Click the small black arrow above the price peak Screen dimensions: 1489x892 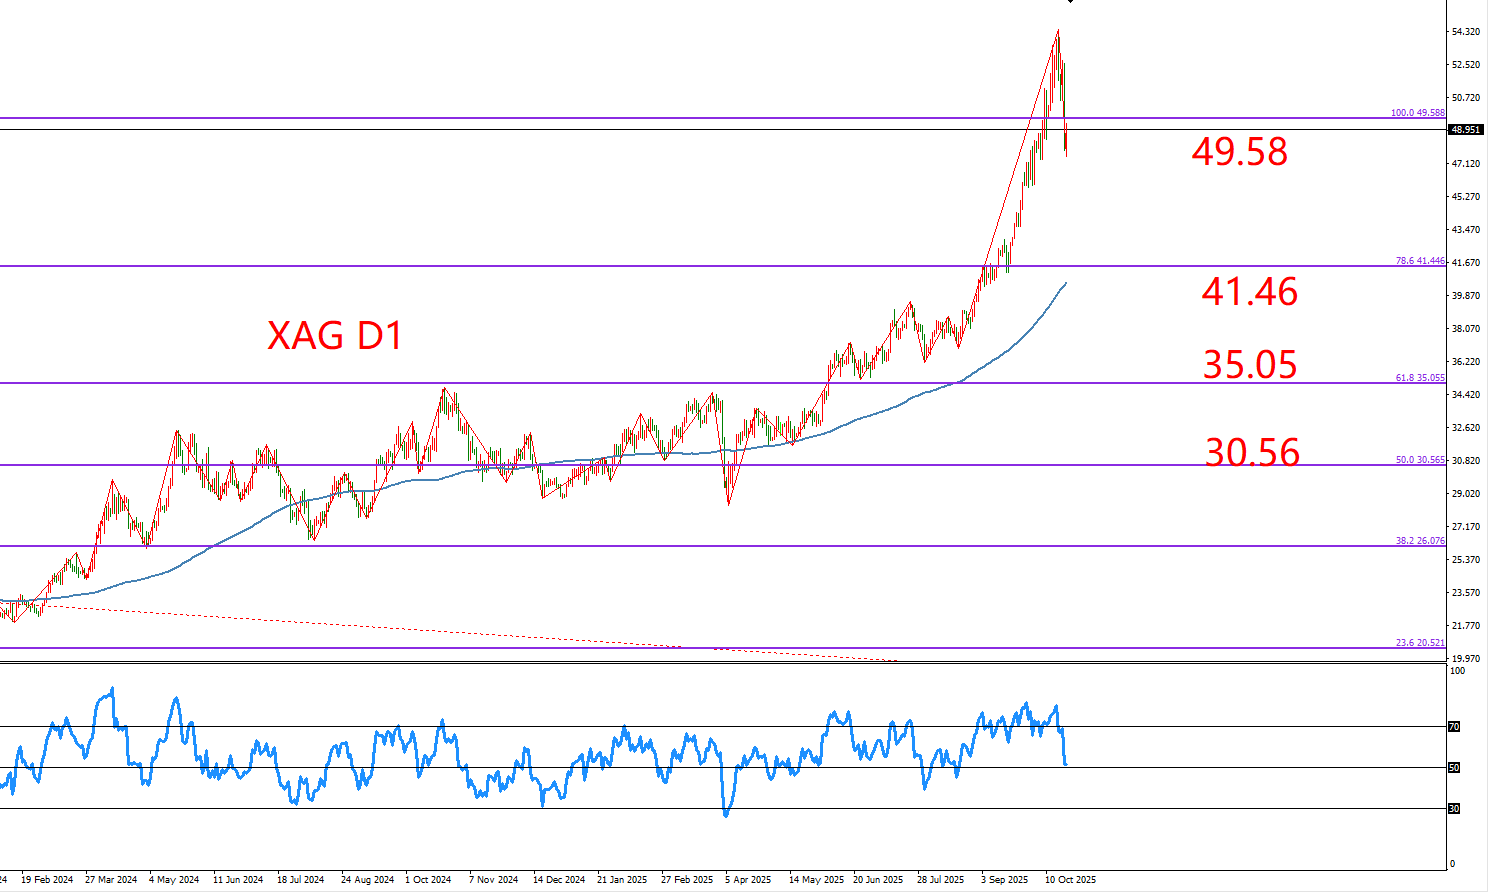pos(1070,2)
